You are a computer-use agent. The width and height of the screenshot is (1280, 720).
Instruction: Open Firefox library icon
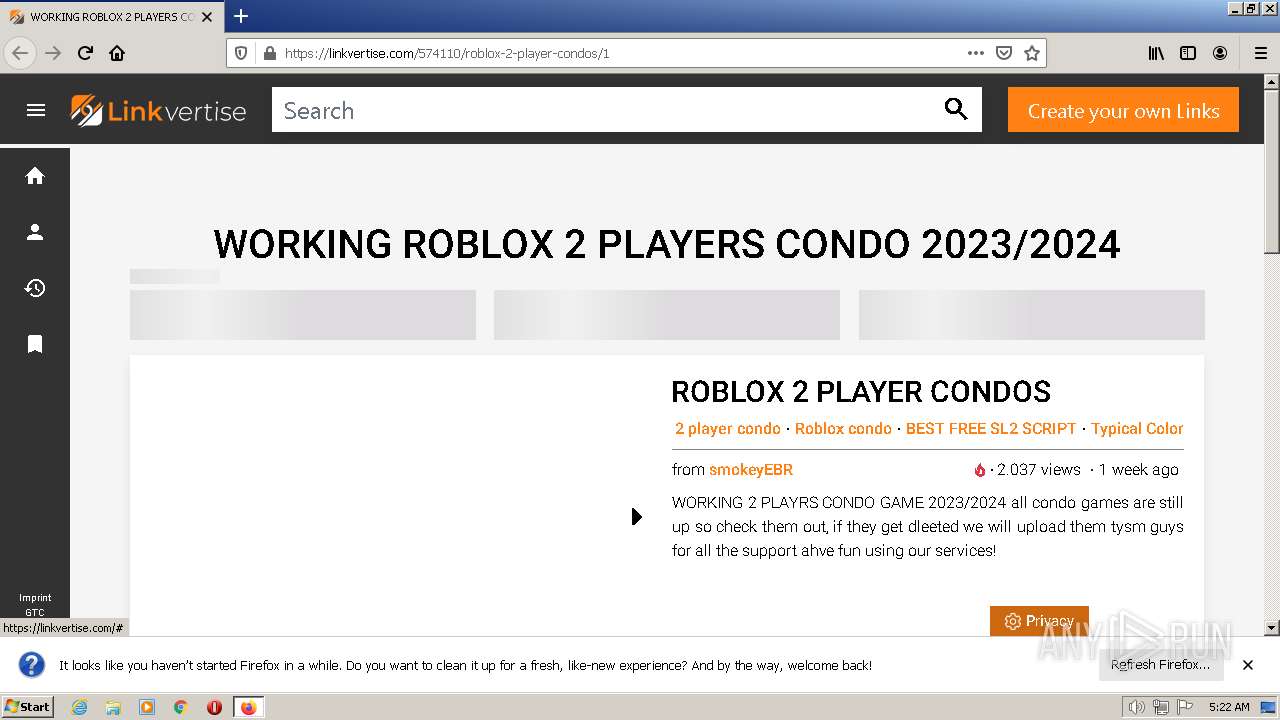coord(1156,53)
